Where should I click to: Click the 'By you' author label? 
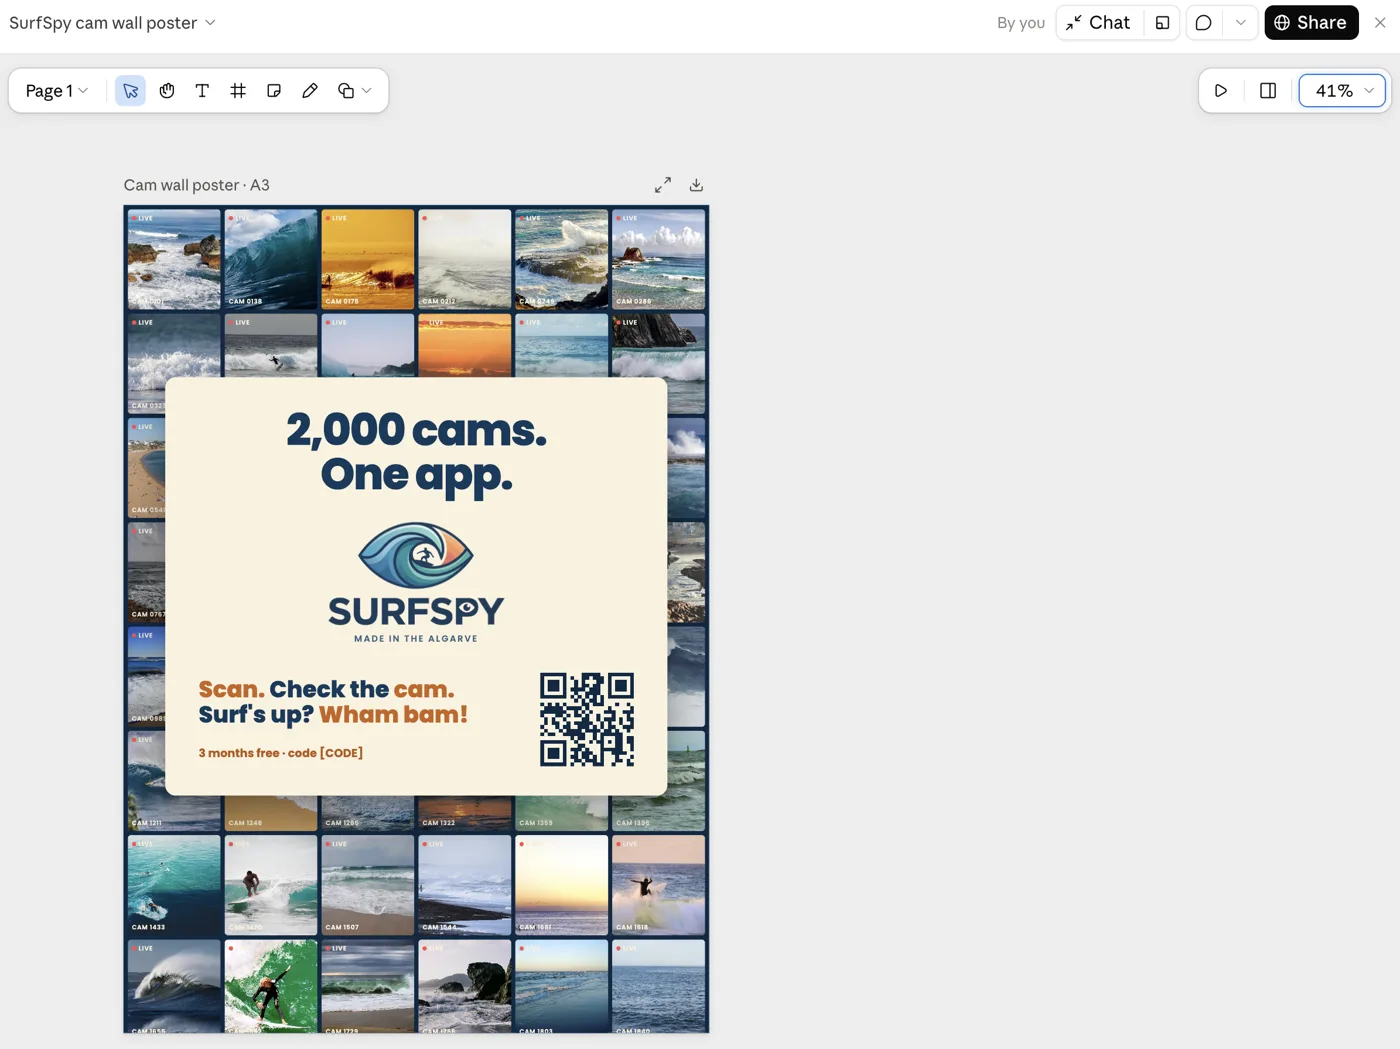pos(1021,22)
